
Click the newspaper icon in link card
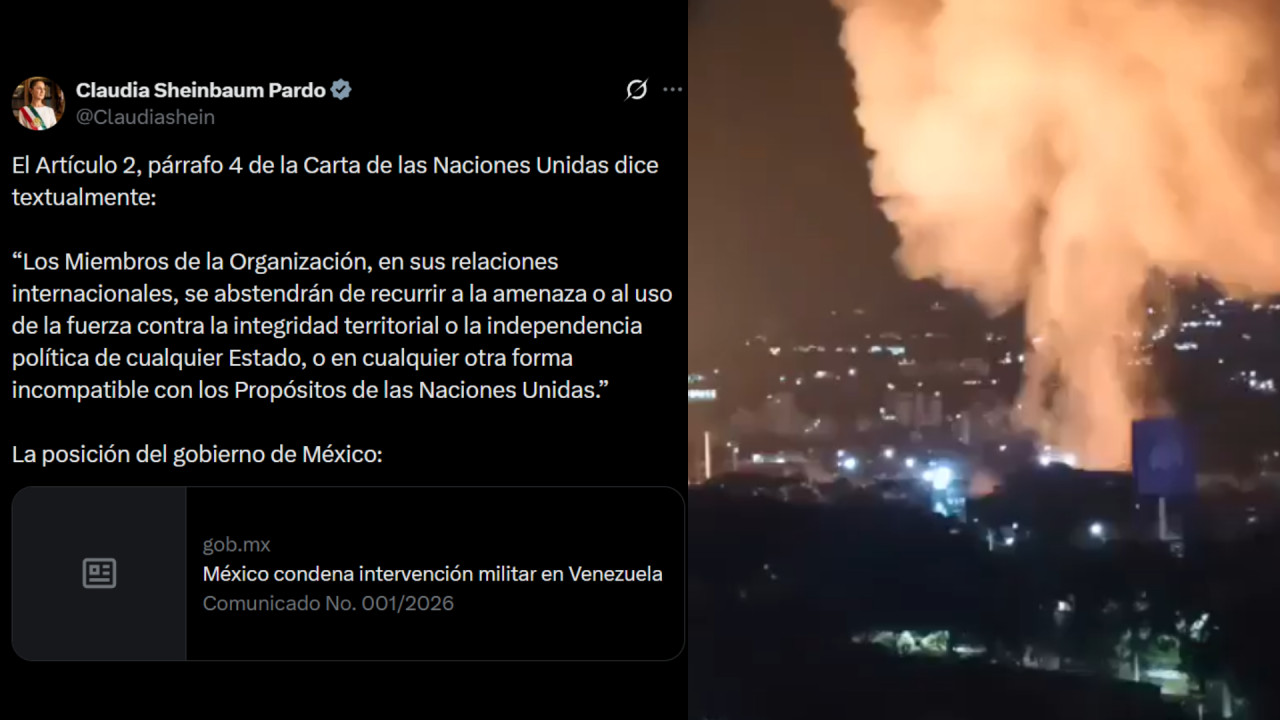tap(99, 573)
